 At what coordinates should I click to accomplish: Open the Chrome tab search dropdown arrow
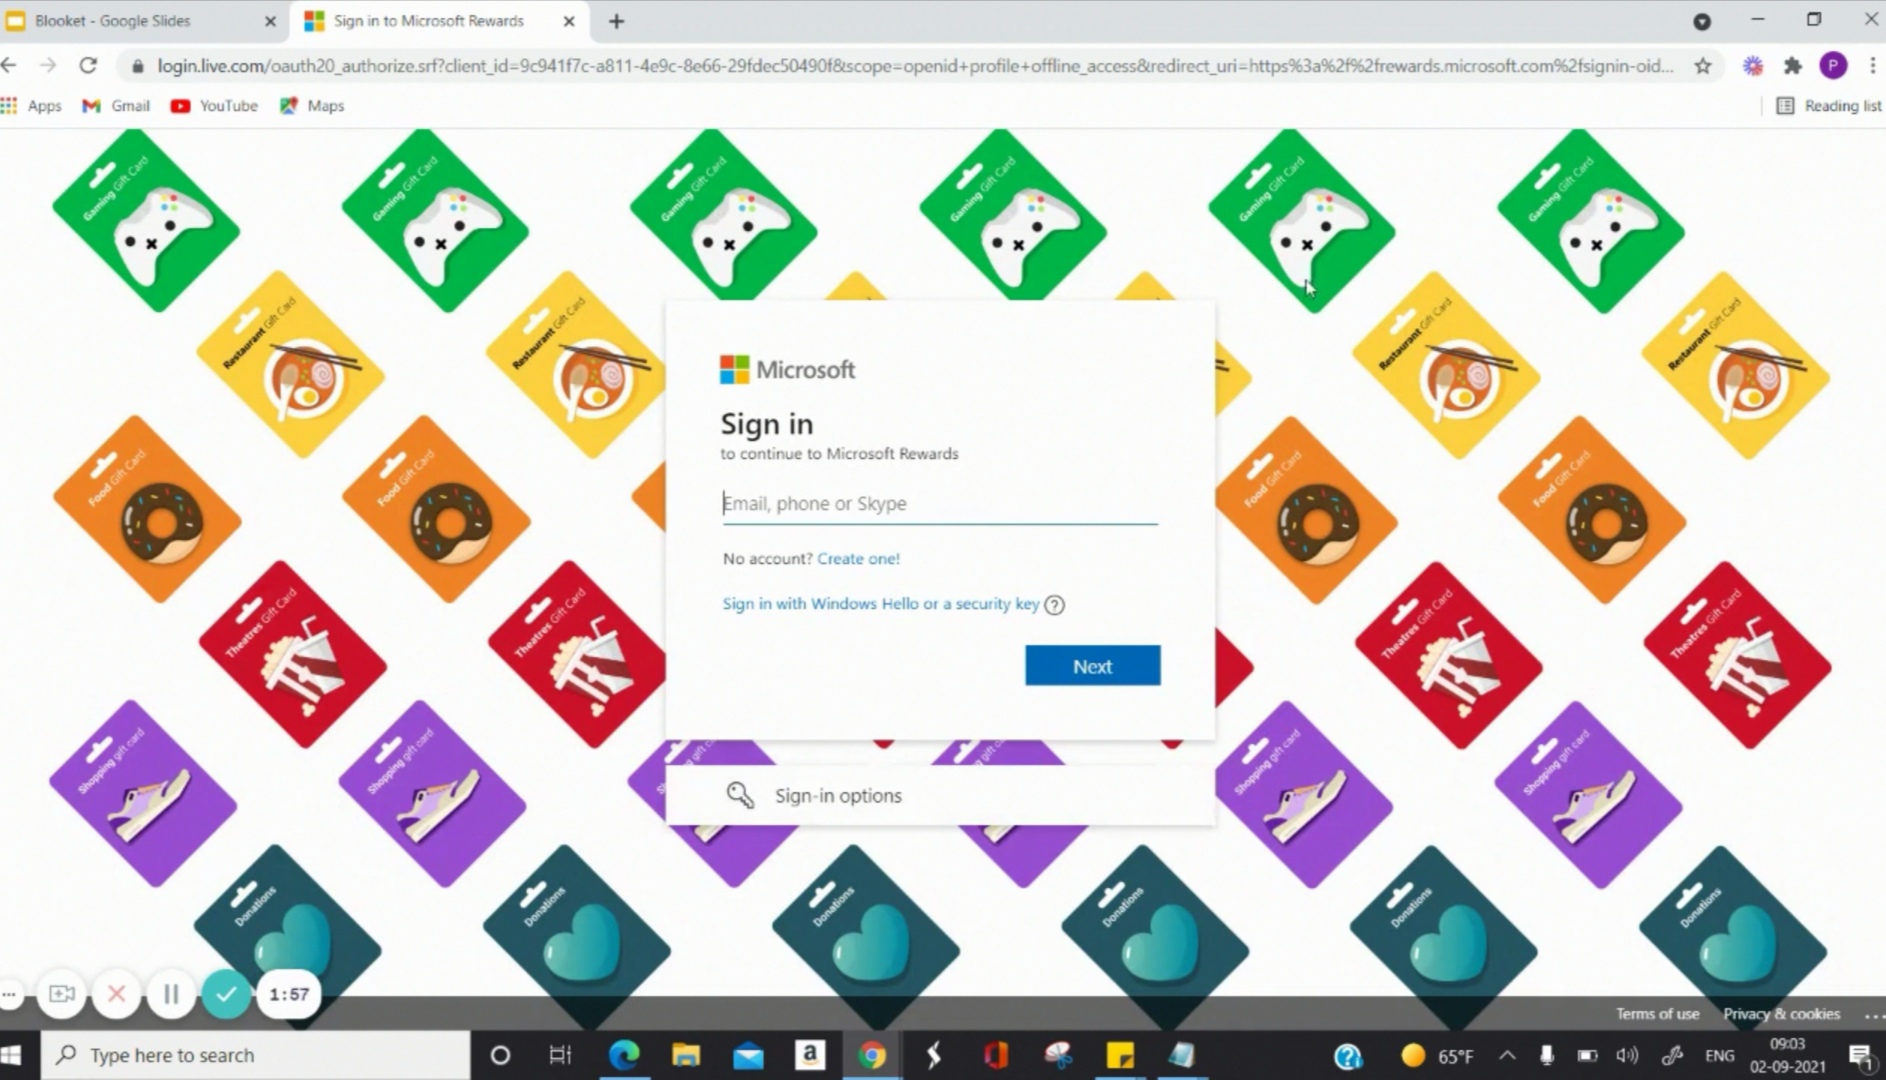coord(1702,21)
